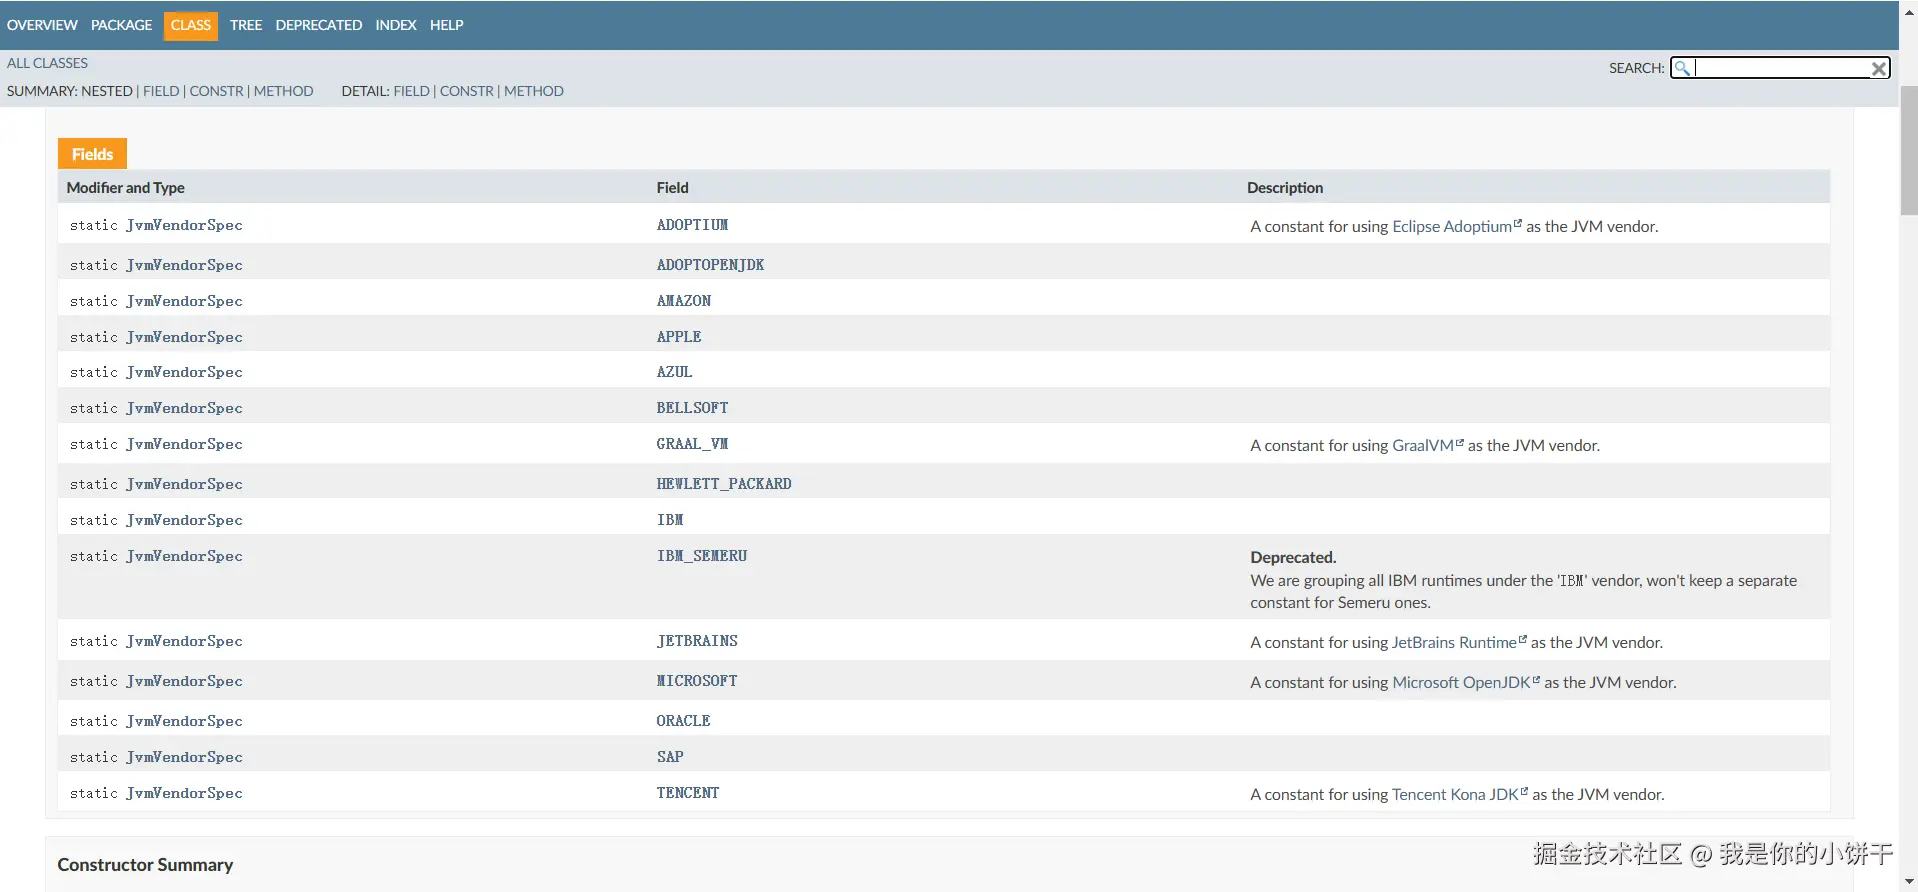Open the ADOPTIUM field link

pyautogui.click(x=692, y=225)
